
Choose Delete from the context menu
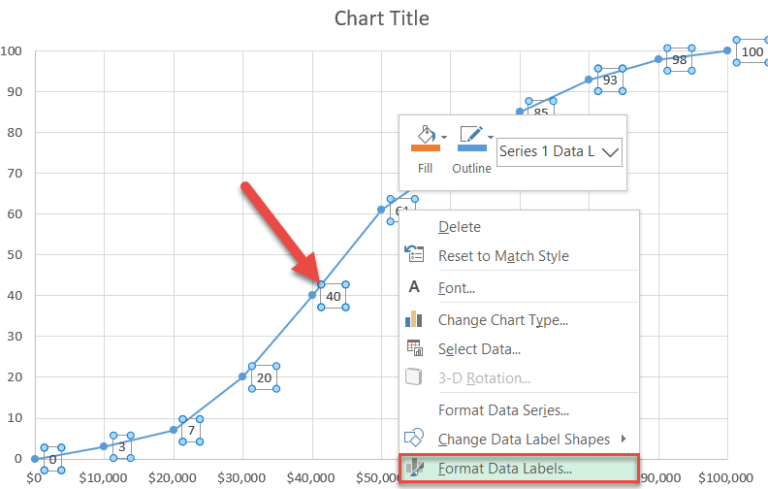(x=459, y=227)
